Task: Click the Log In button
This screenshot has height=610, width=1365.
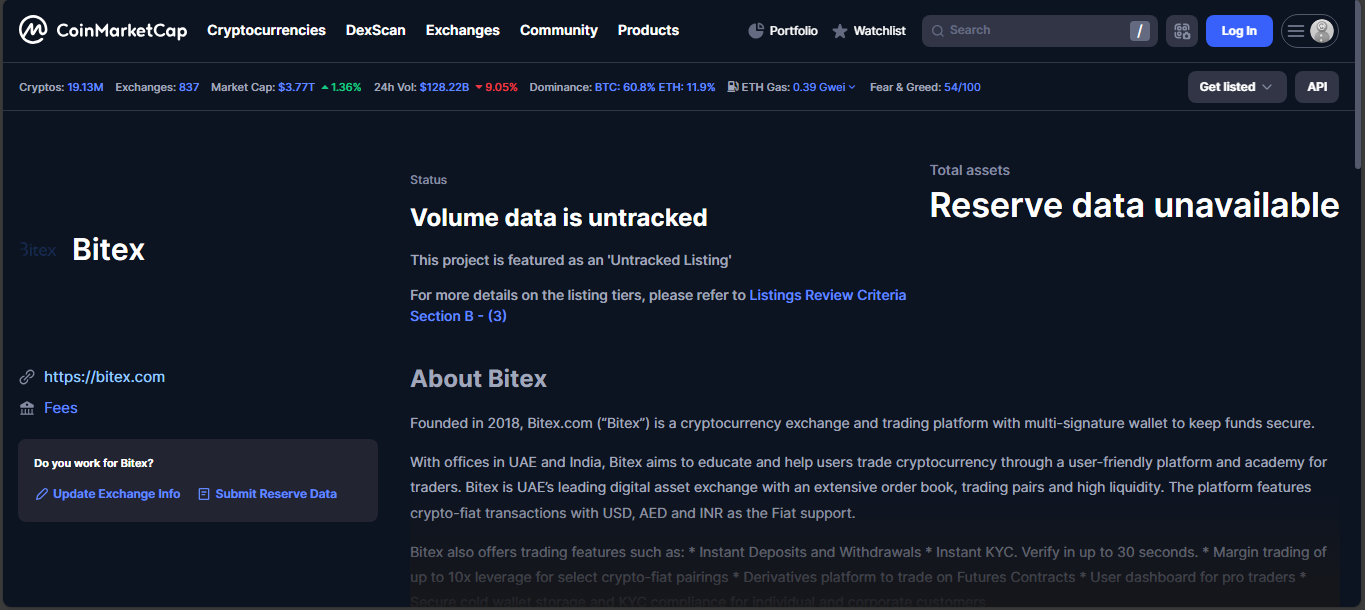Action: pyautogui.click(x=1239, y=31)
